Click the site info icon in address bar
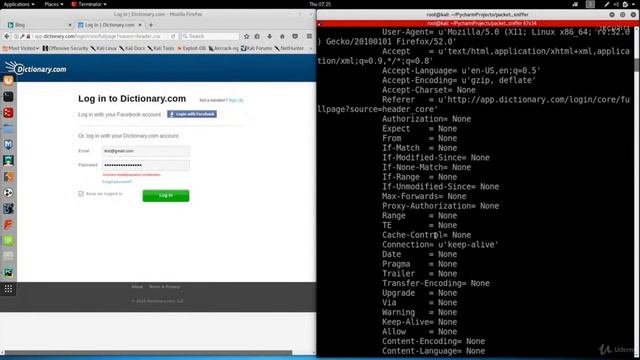This screenshot has width=640, height=360. pos(16,36)
